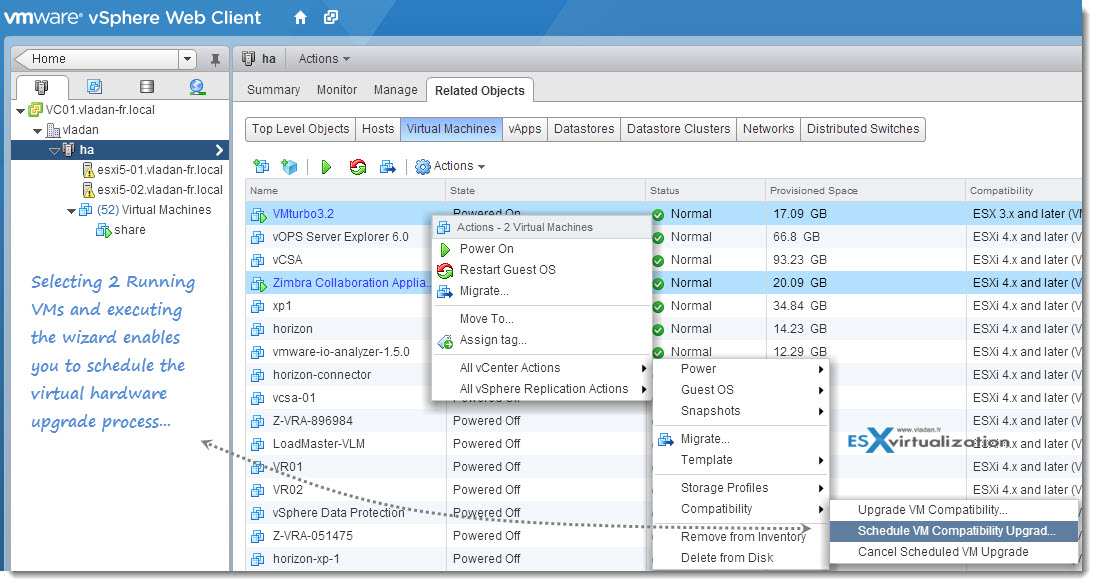Open VMs and Templates navigator tab icon

(x=94, y=86)
